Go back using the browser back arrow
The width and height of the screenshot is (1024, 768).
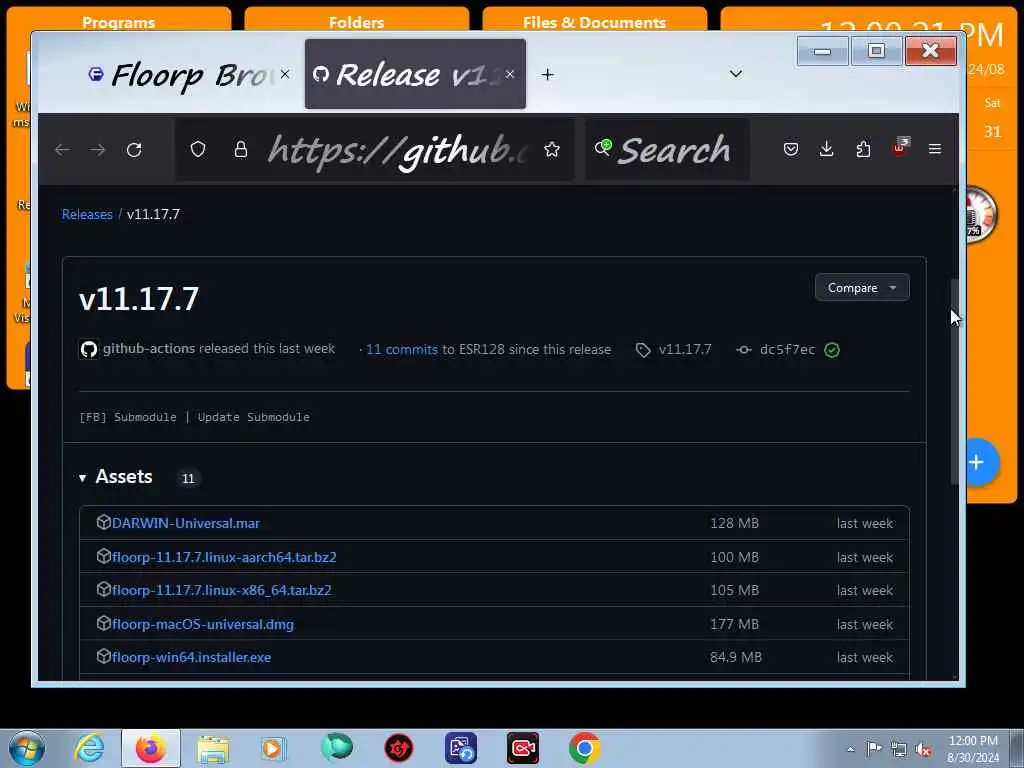click(63, 150)
